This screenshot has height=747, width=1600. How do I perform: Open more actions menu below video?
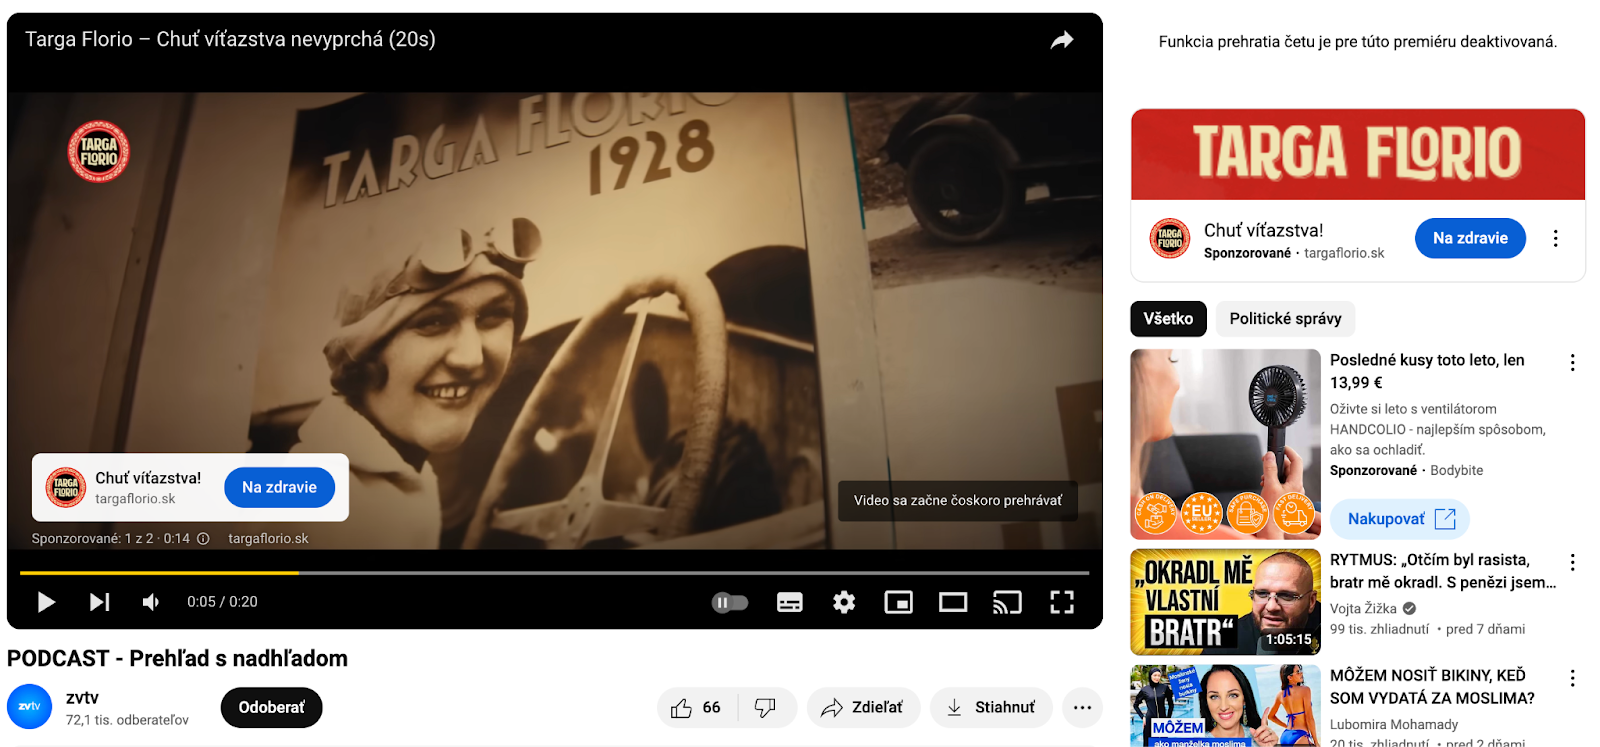(x=1082, y=707)
